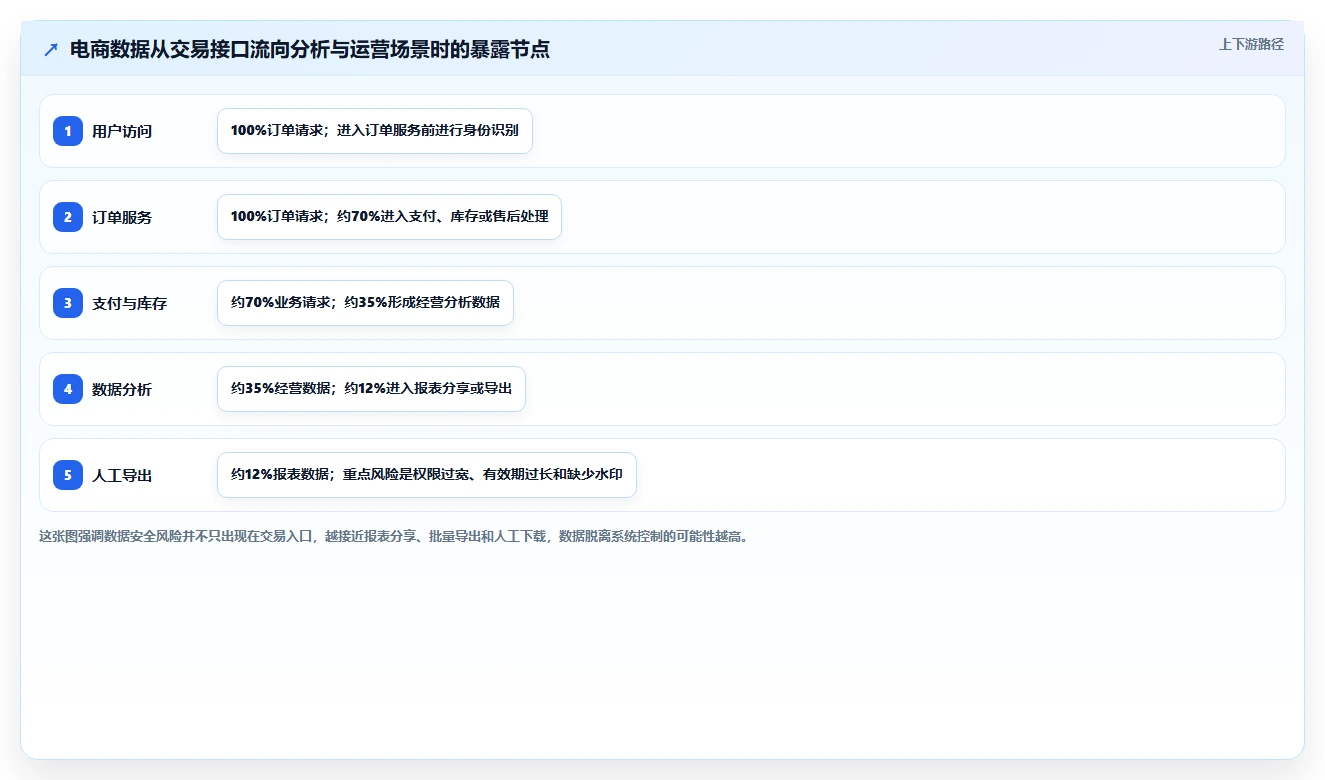This screenshot has width=1325, height=780.
Task: Click the 进入订单服务前进行身份识别 description box
Action: click(375, 131)
